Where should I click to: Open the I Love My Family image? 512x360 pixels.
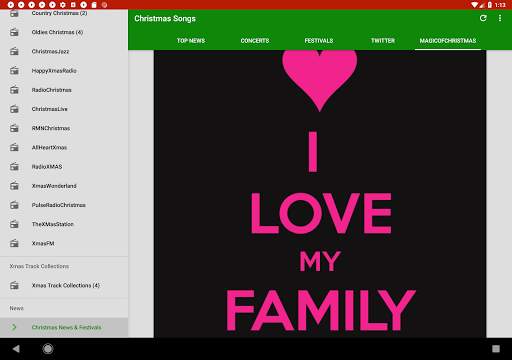320,194
